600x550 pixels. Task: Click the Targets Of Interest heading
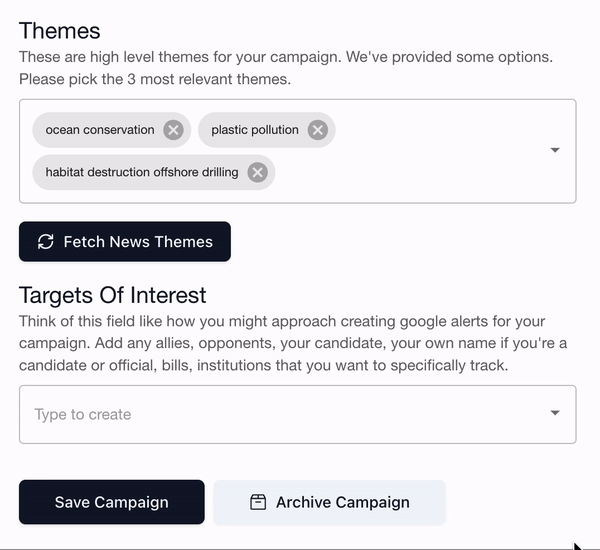[112, 295]
